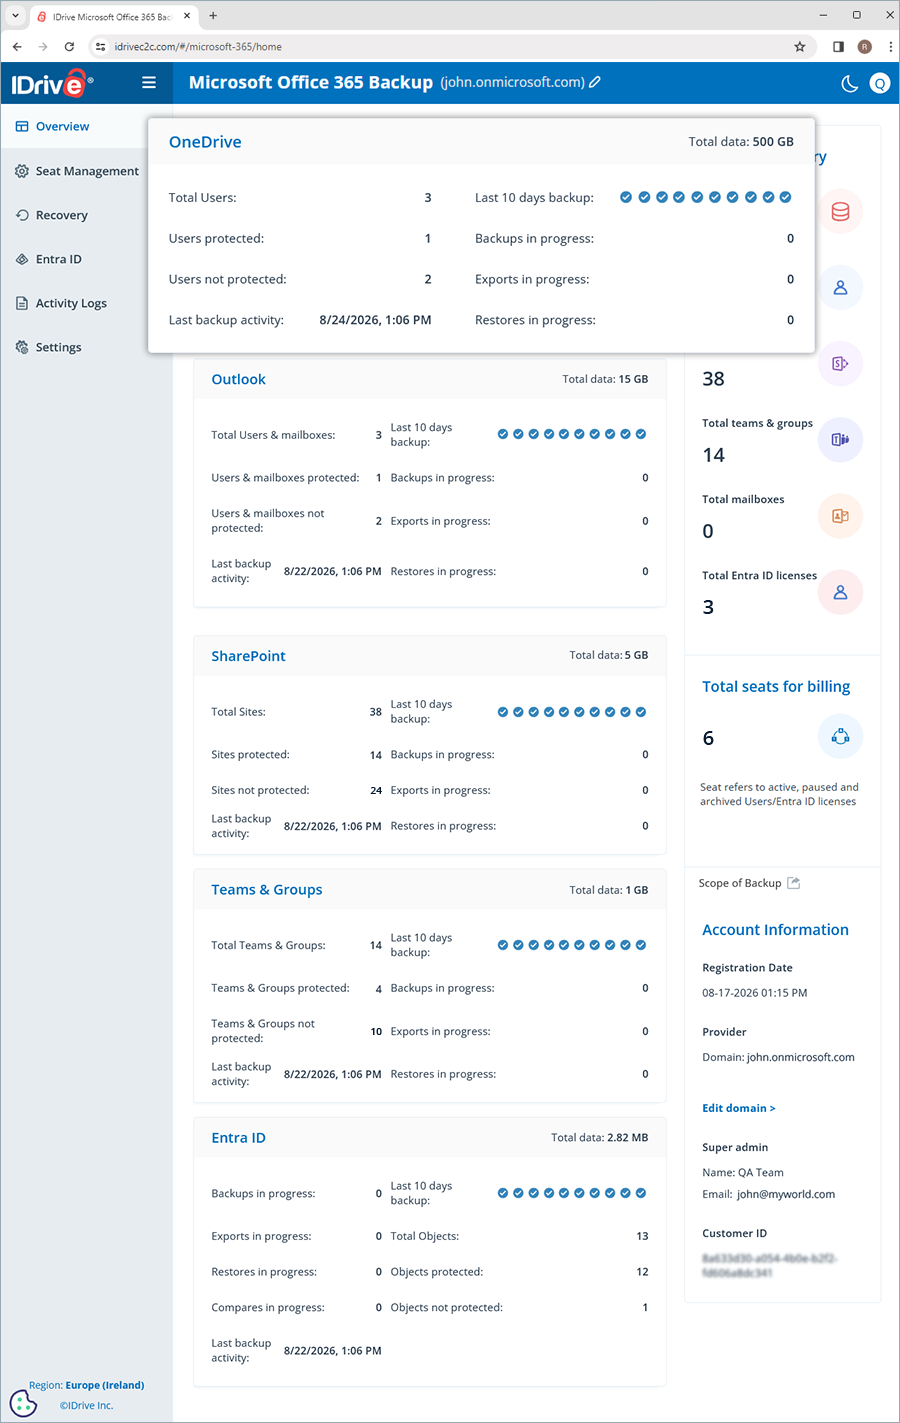The height and width of the screenshot is (1423, 900).
Task: Open the SharePoint section heading
Action: pyautogui.click(x=248, y=656)
